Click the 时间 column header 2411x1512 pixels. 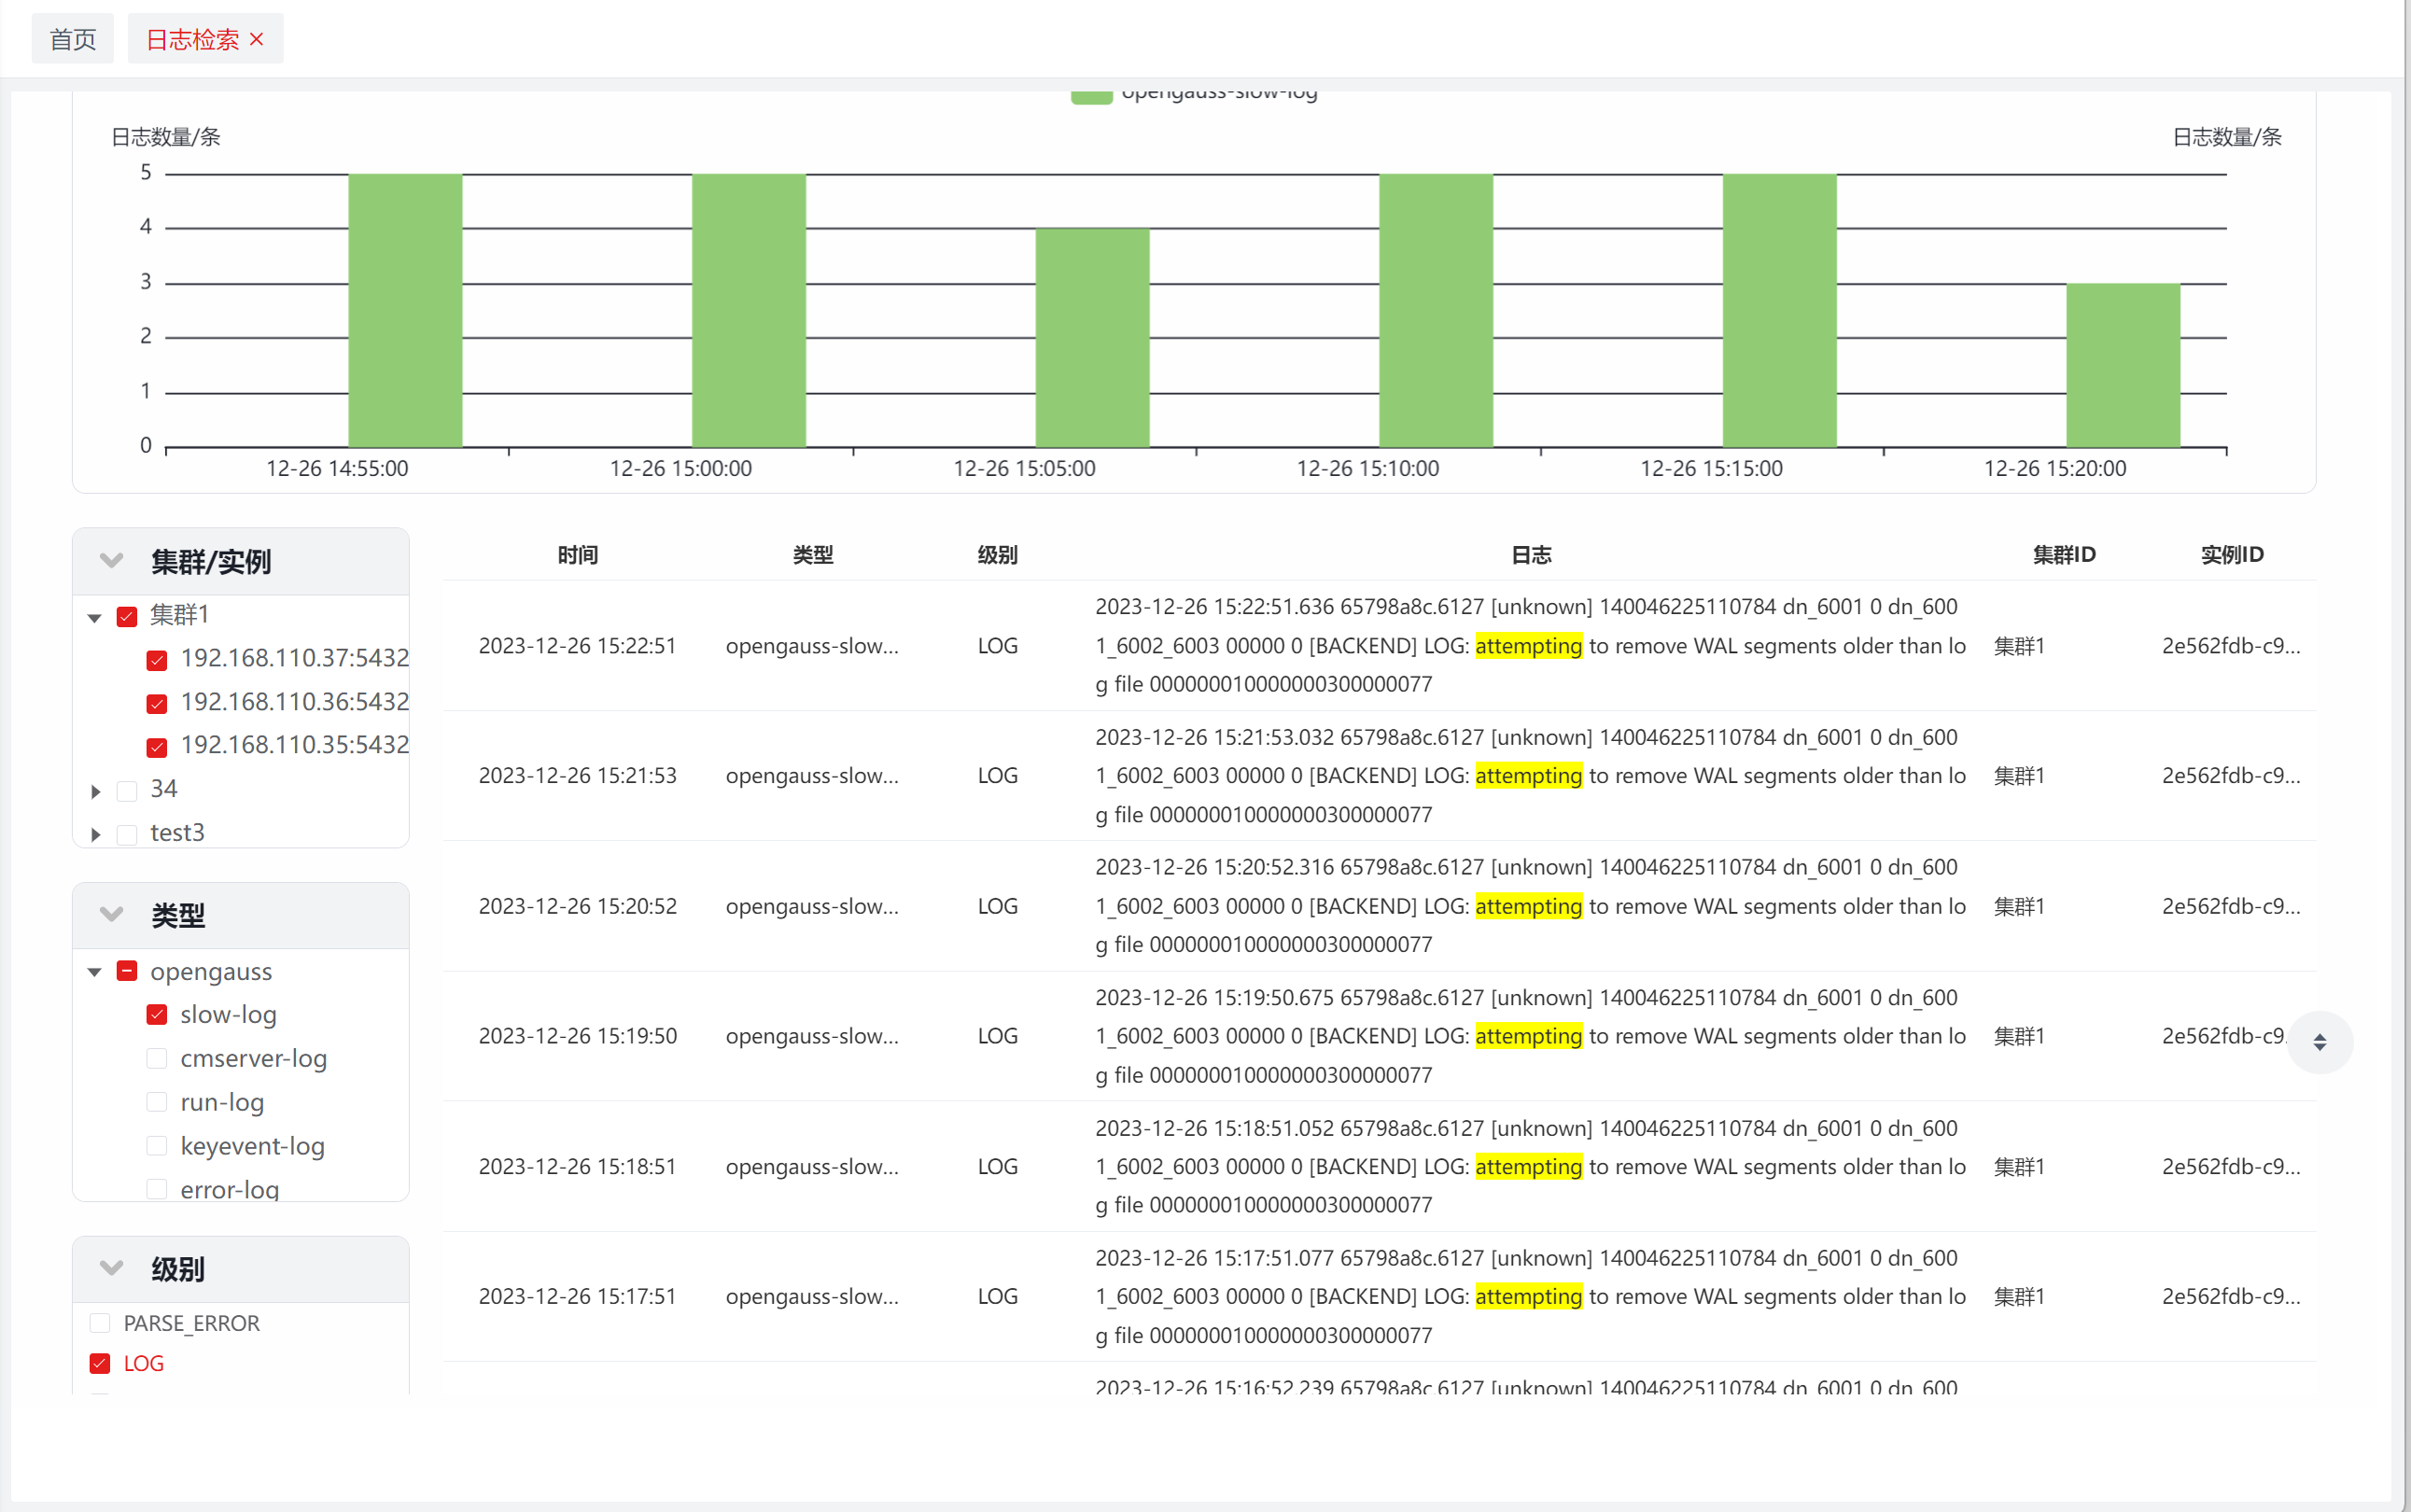[577, 555]
